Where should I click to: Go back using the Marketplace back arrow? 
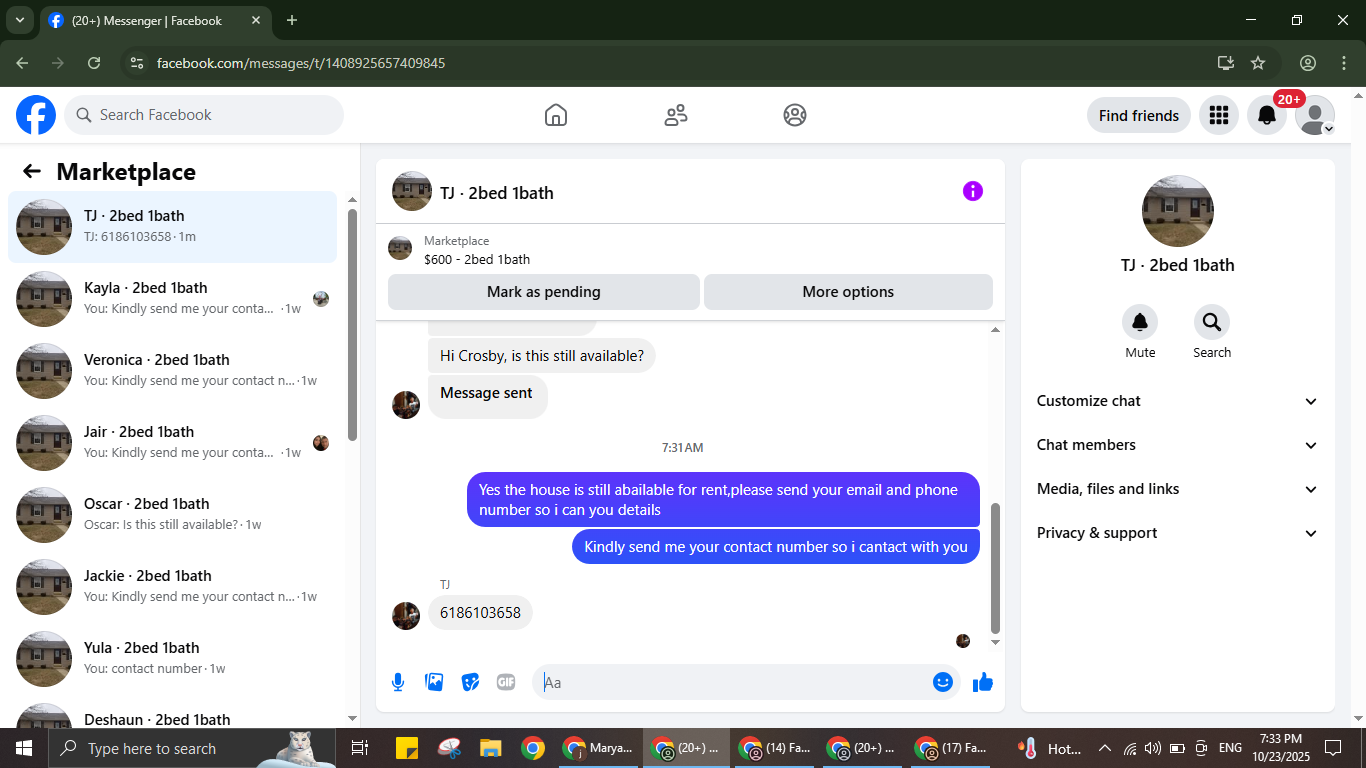tap(32, 171)
